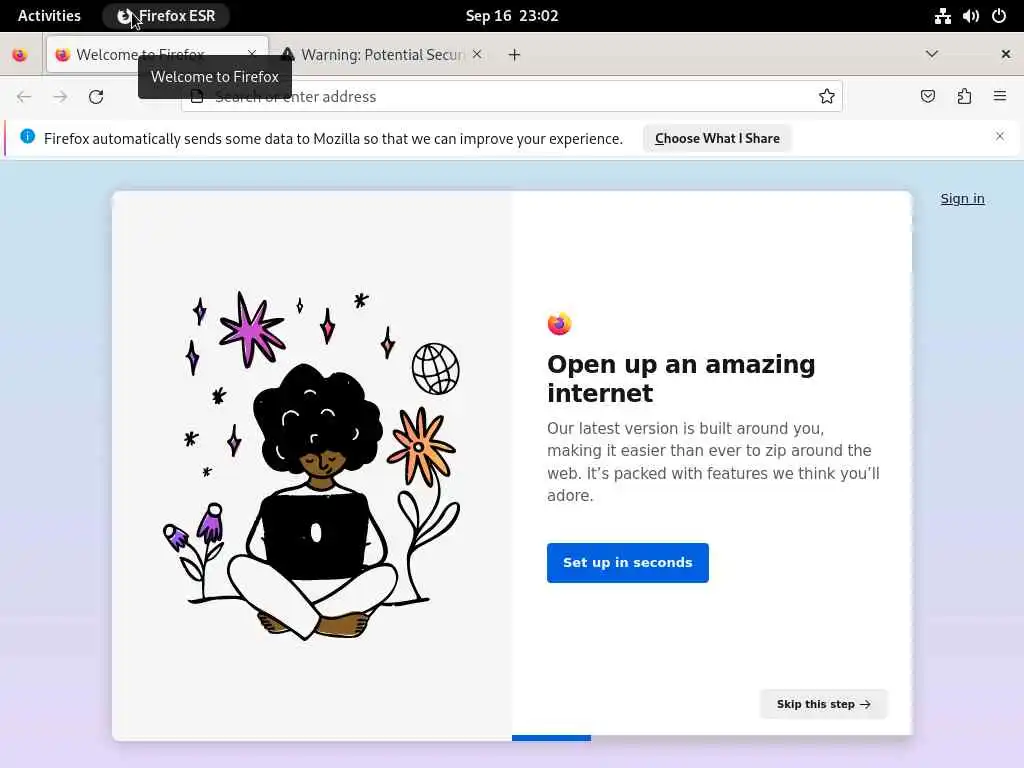Open the power menu icon
The height and width of the screenshot is (768, 1024).
click(x=999, y=16)
